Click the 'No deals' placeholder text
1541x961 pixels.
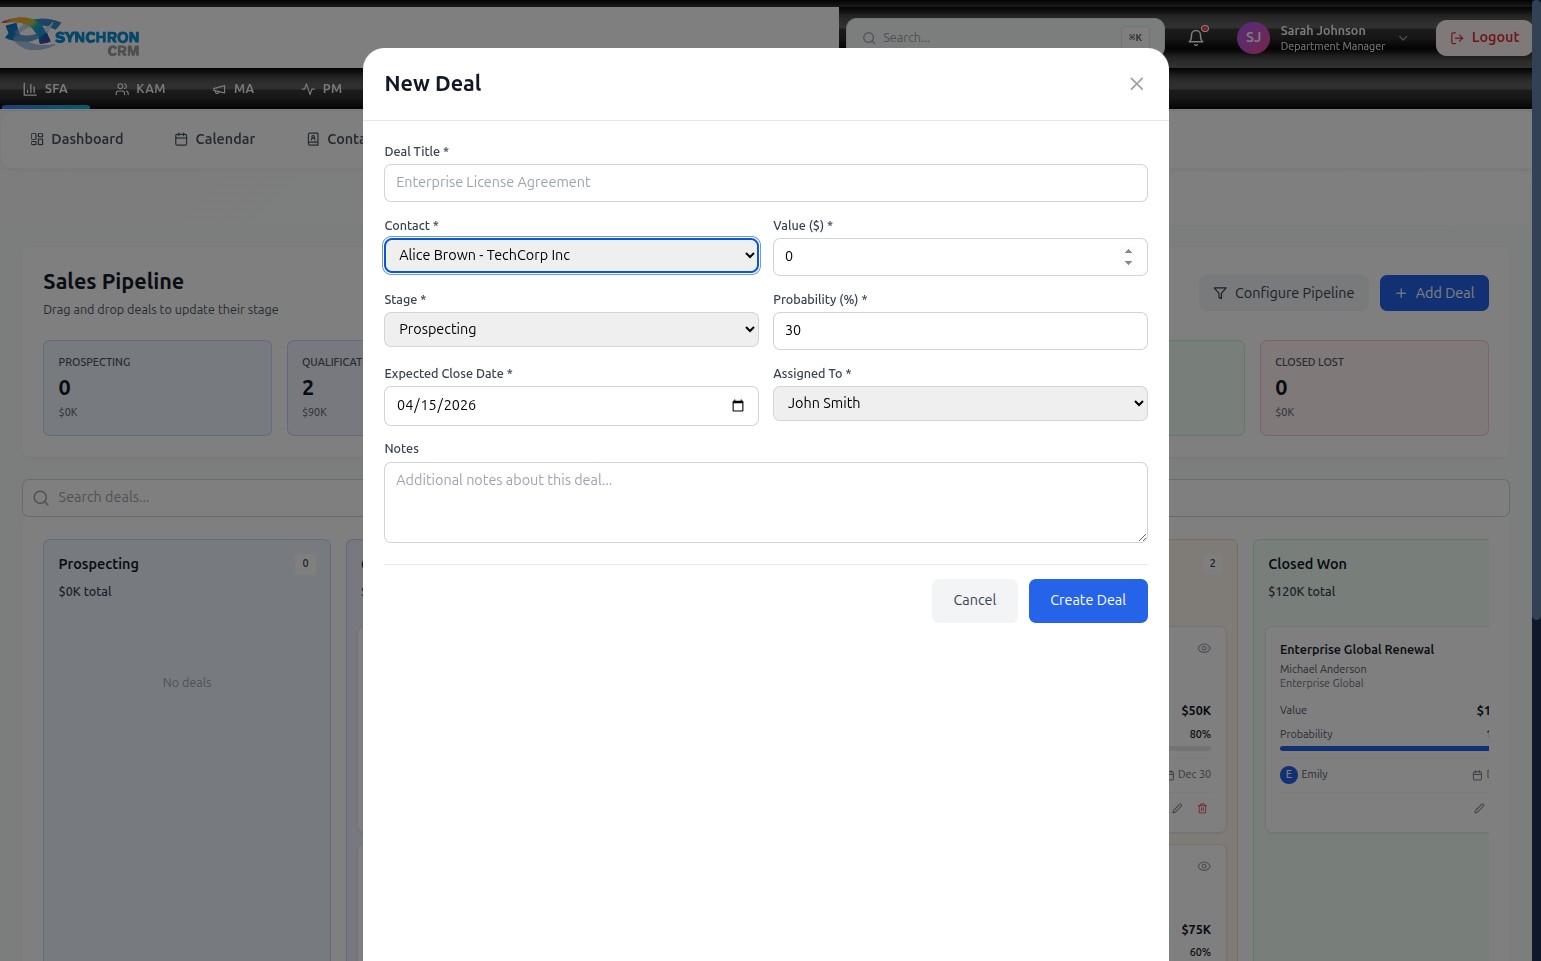tap(187, 683)
